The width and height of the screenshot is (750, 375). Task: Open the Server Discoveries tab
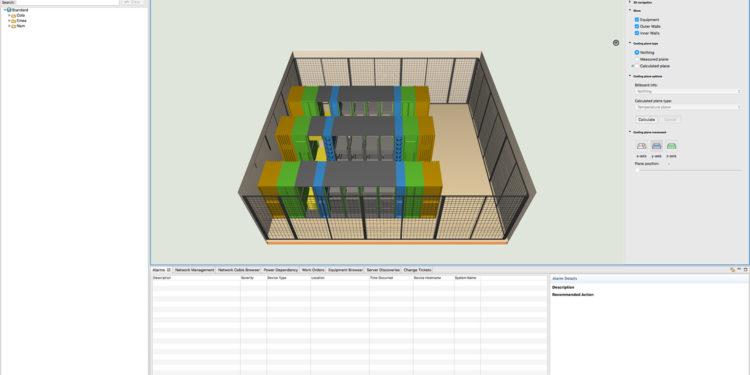[x=383, y=270]
